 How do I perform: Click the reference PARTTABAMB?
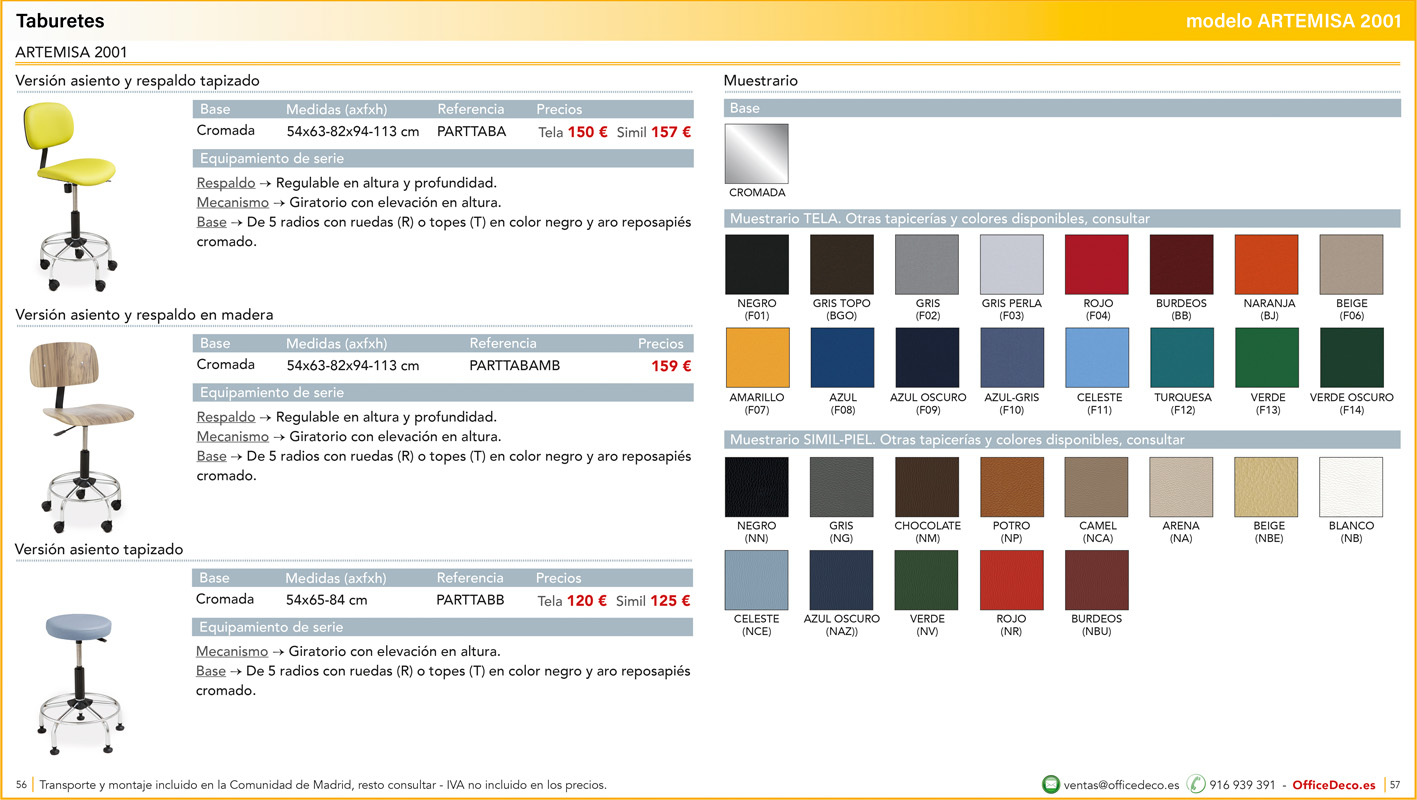(515, 366)
